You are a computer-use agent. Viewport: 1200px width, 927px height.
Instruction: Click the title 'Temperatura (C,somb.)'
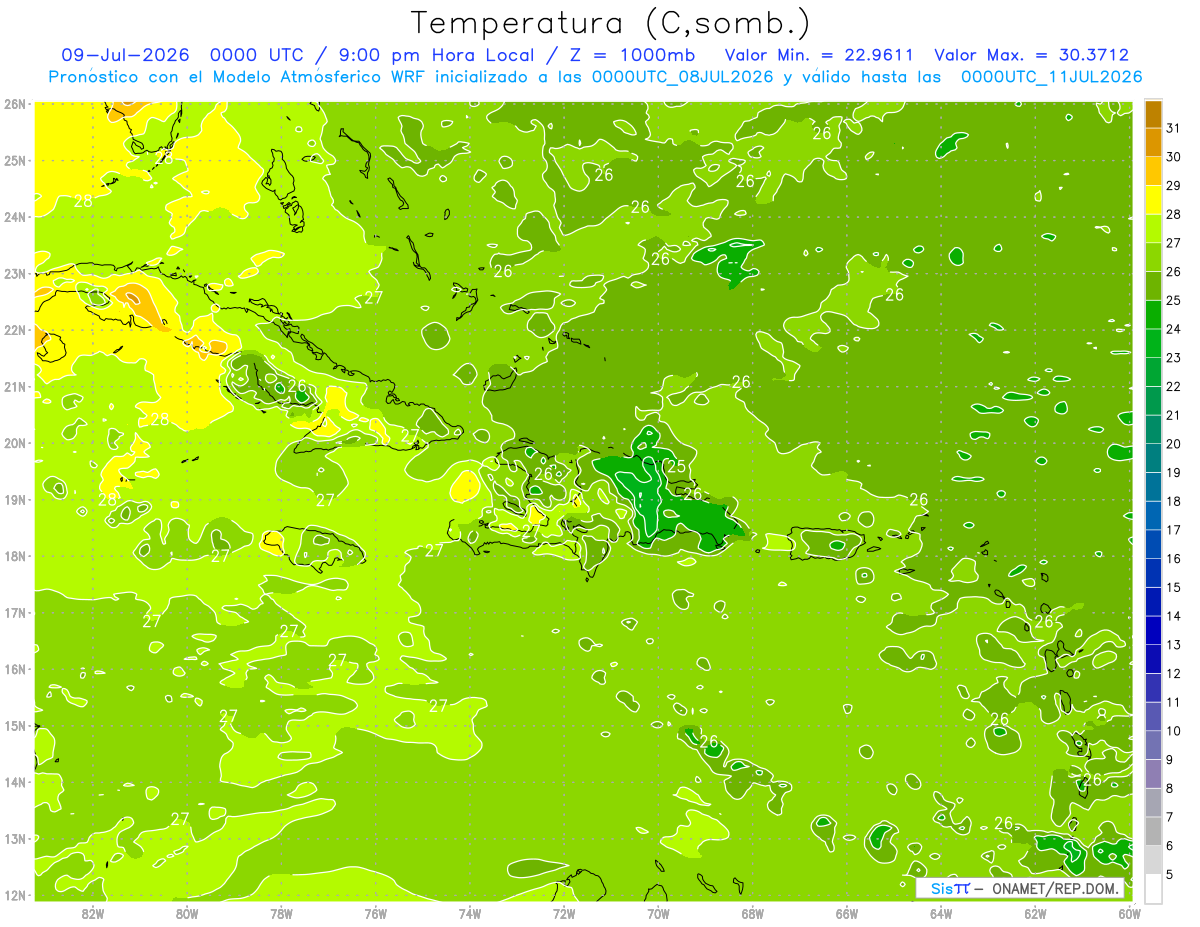coord(610,23)
